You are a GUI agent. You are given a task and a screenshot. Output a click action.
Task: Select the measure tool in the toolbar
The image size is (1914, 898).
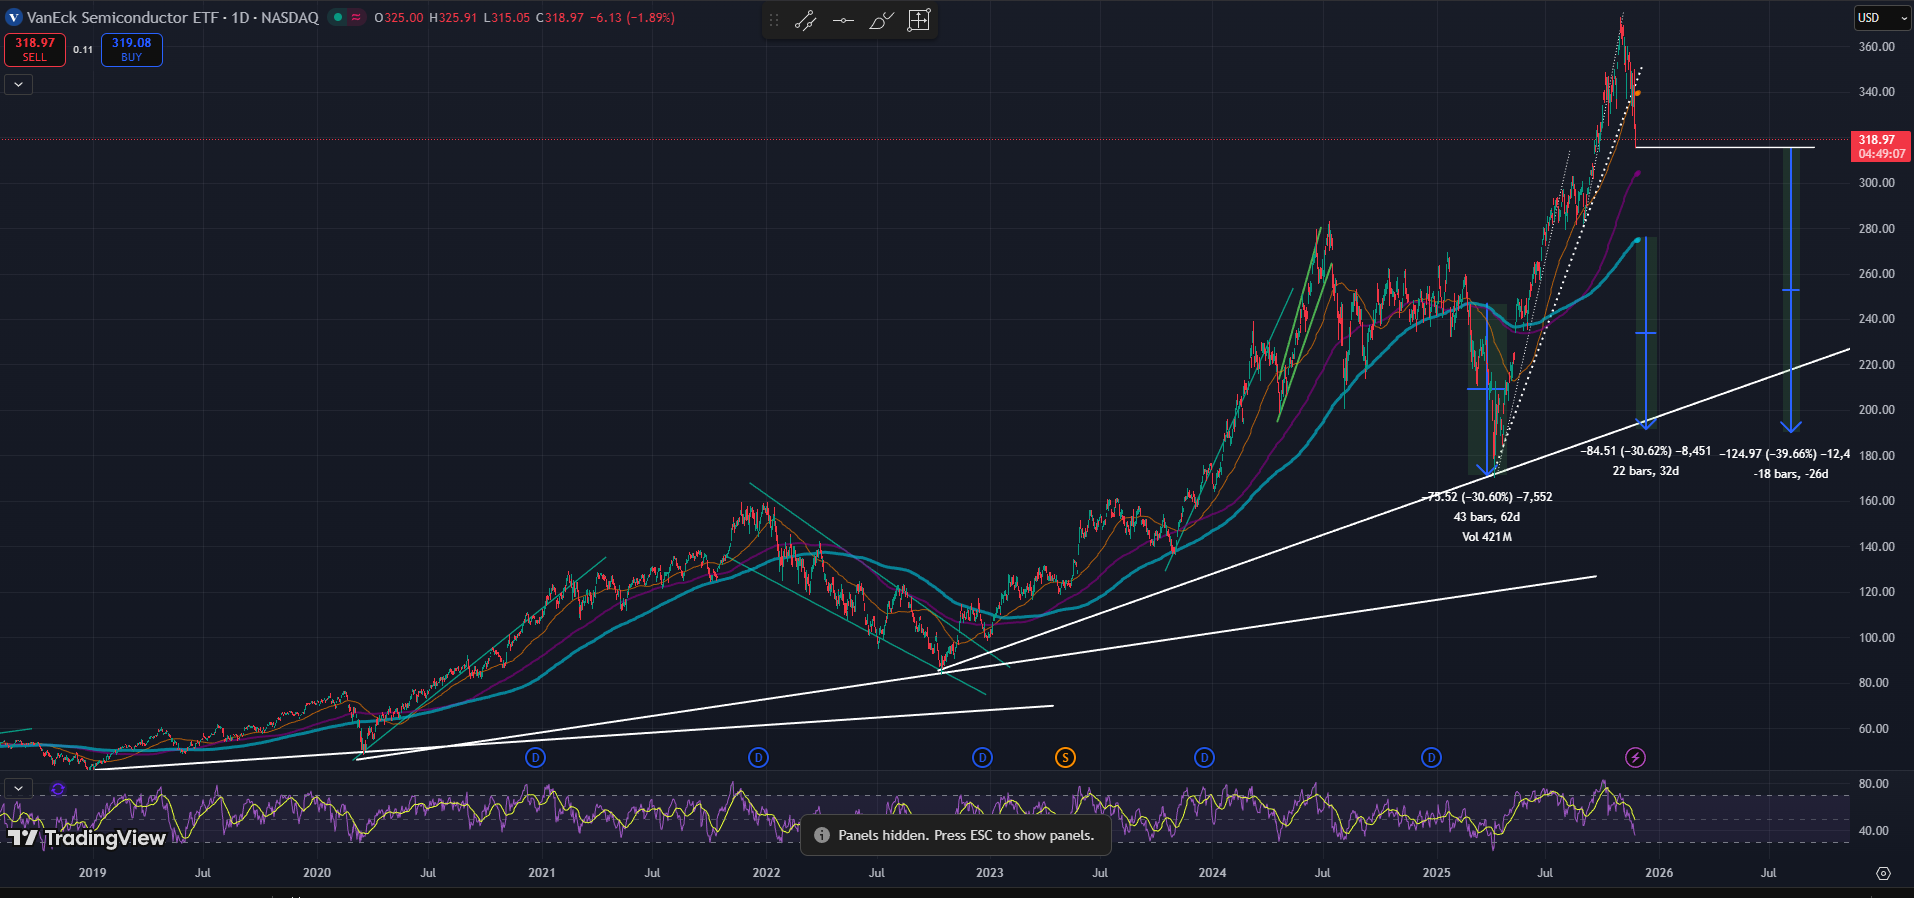919,20
